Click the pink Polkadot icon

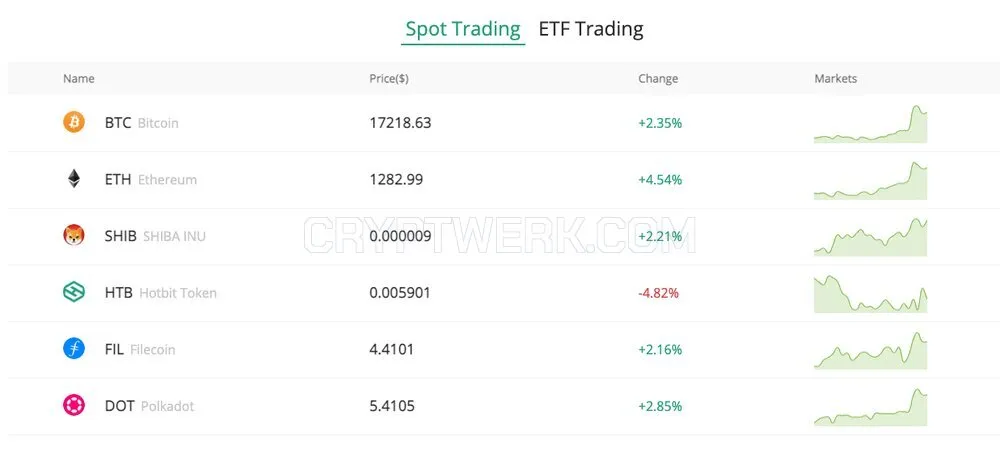coord(73,406)
